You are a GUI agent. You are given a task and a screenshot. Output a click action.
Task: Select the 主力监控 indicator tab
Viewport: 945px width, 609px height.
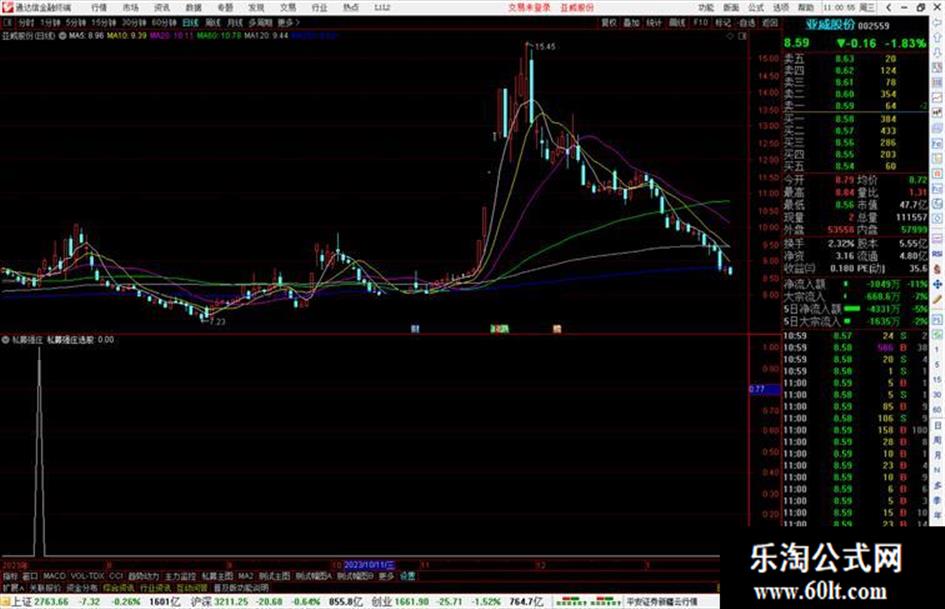point(180,576)
